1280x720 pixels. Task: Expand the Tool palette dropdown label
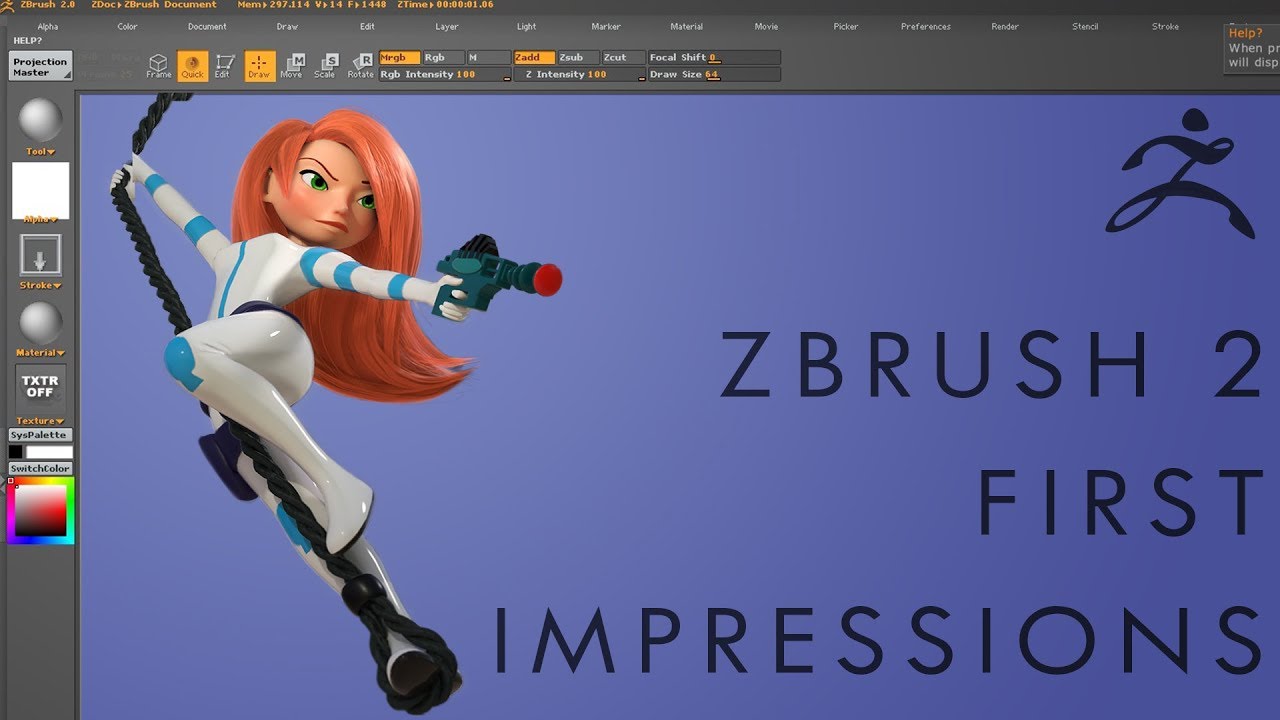[40, 151]
